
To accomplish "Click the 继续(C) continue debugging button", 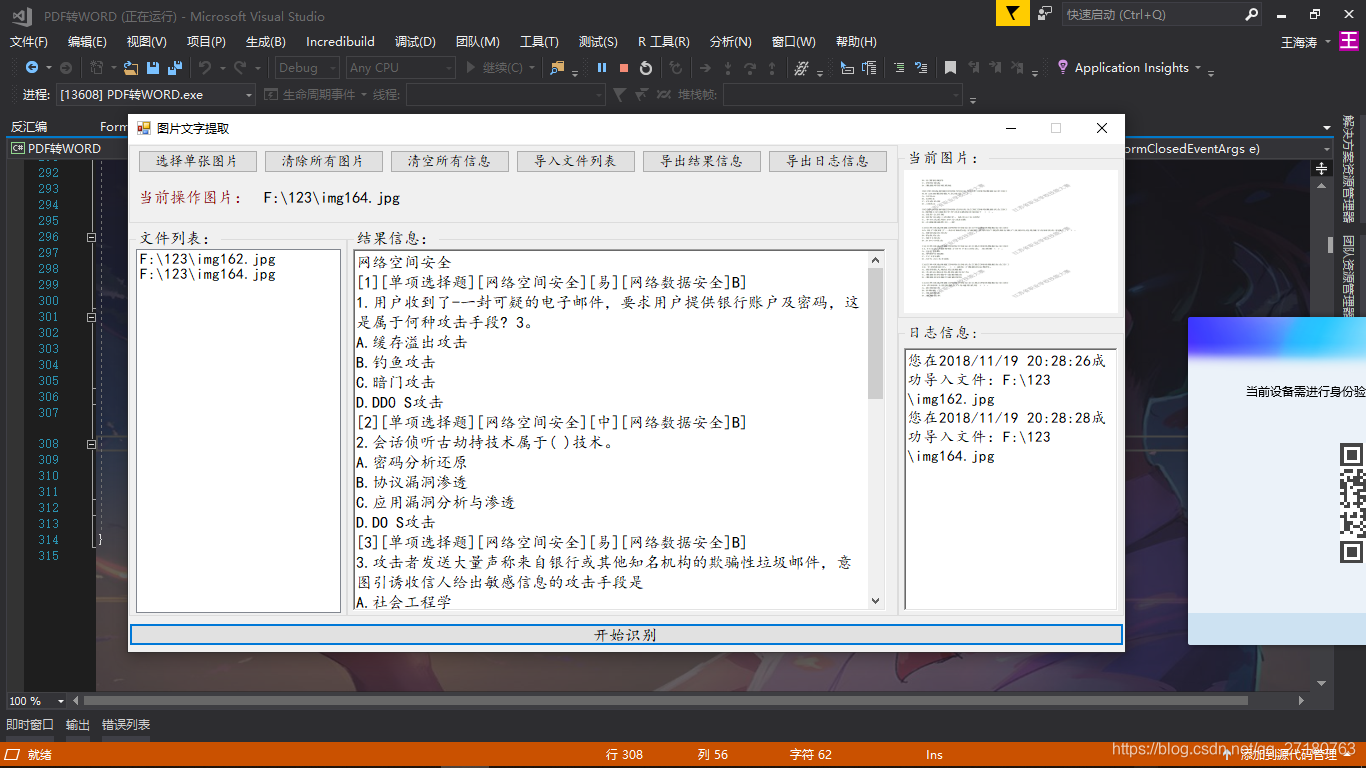I will pyautogui.click(x=502, y=68).
